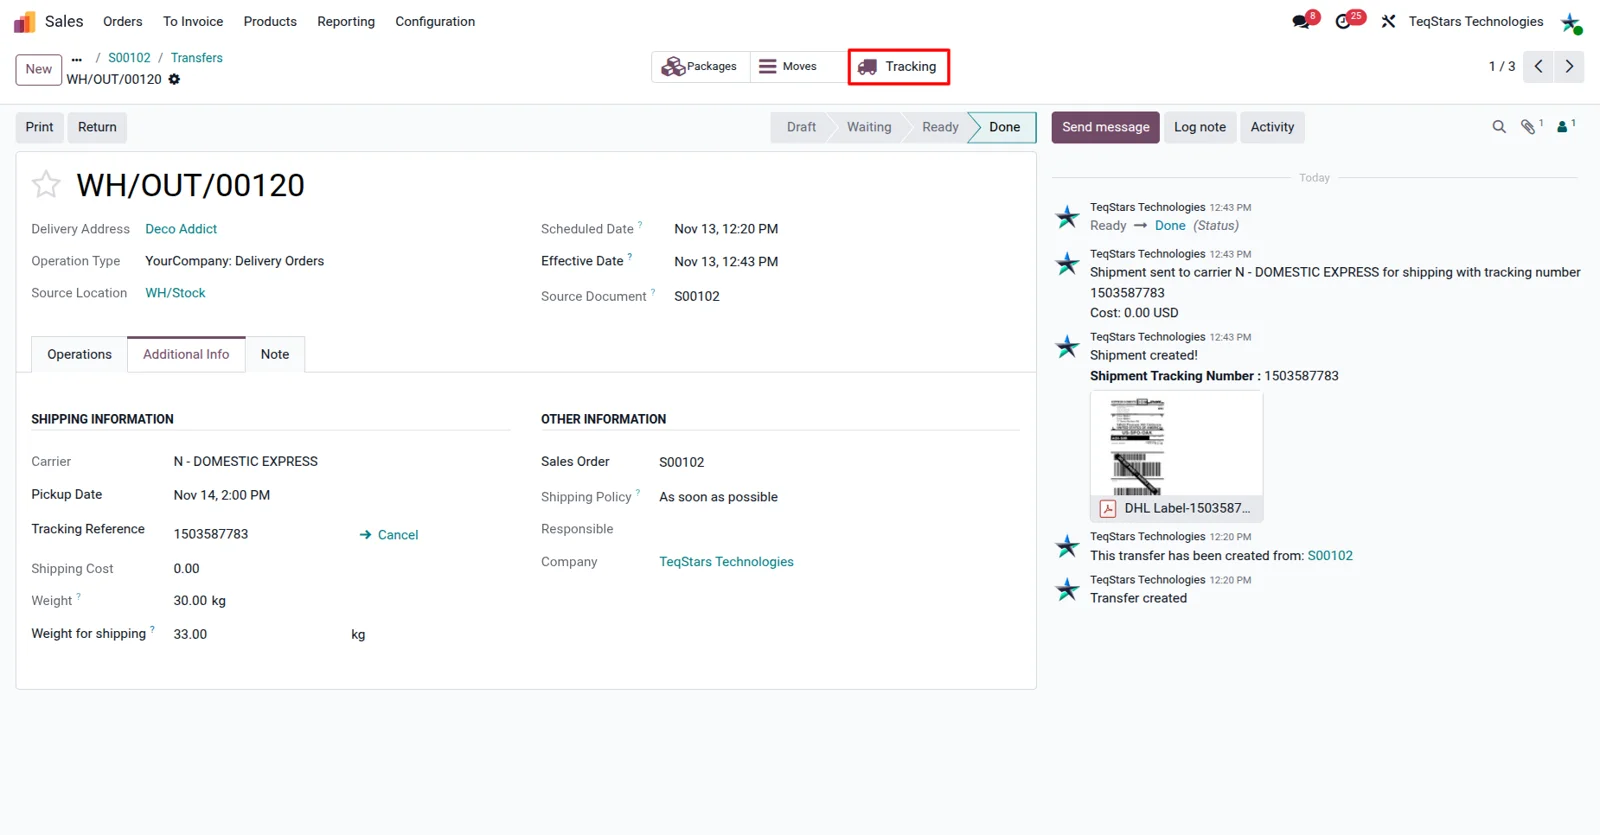Viewport: 1600px width, 835px height.
Task: Click the New record button
Action: point(39,69)
